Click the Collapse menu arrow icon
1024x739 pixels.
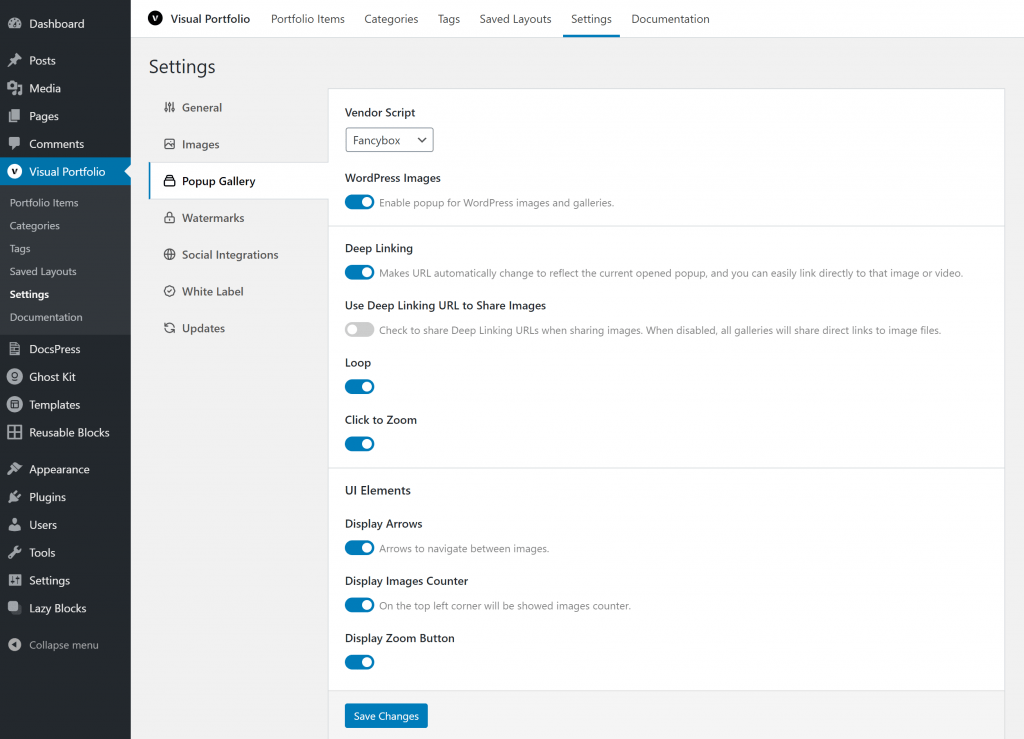point(14,645)
